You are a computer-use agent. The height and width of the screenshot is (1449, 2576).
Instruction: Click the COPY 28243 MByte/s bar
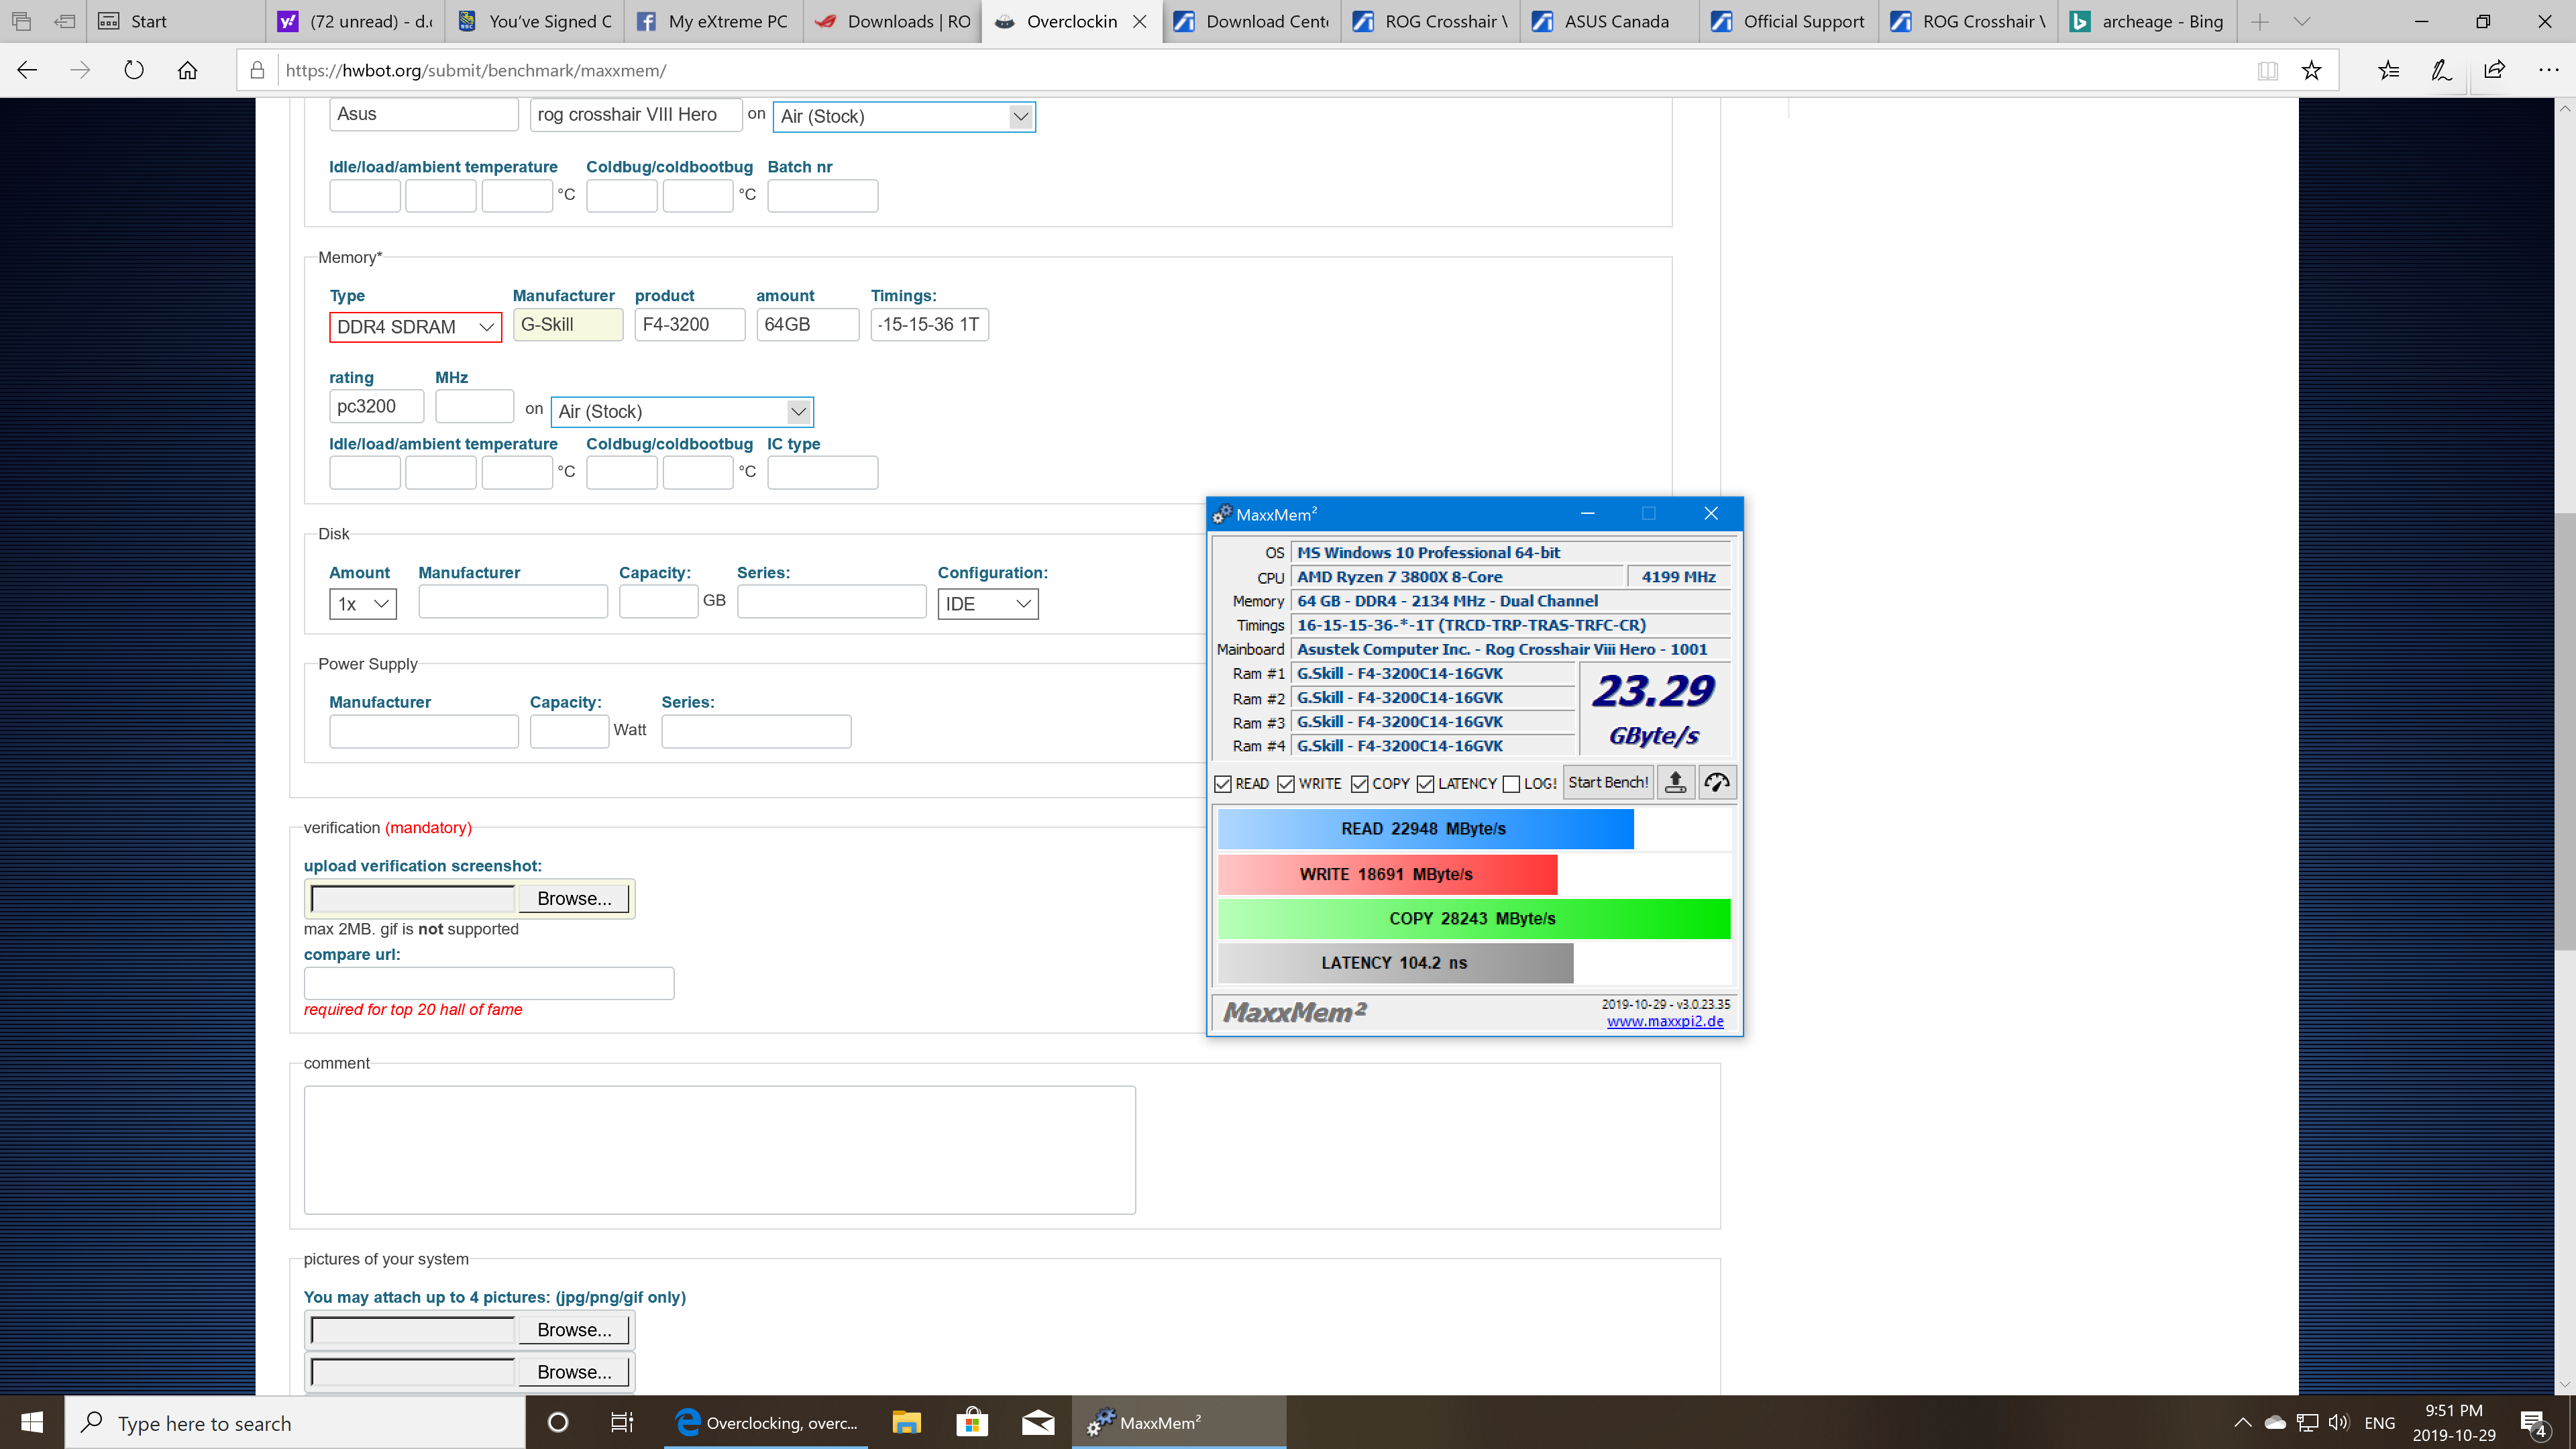[x=1474, y=918]
